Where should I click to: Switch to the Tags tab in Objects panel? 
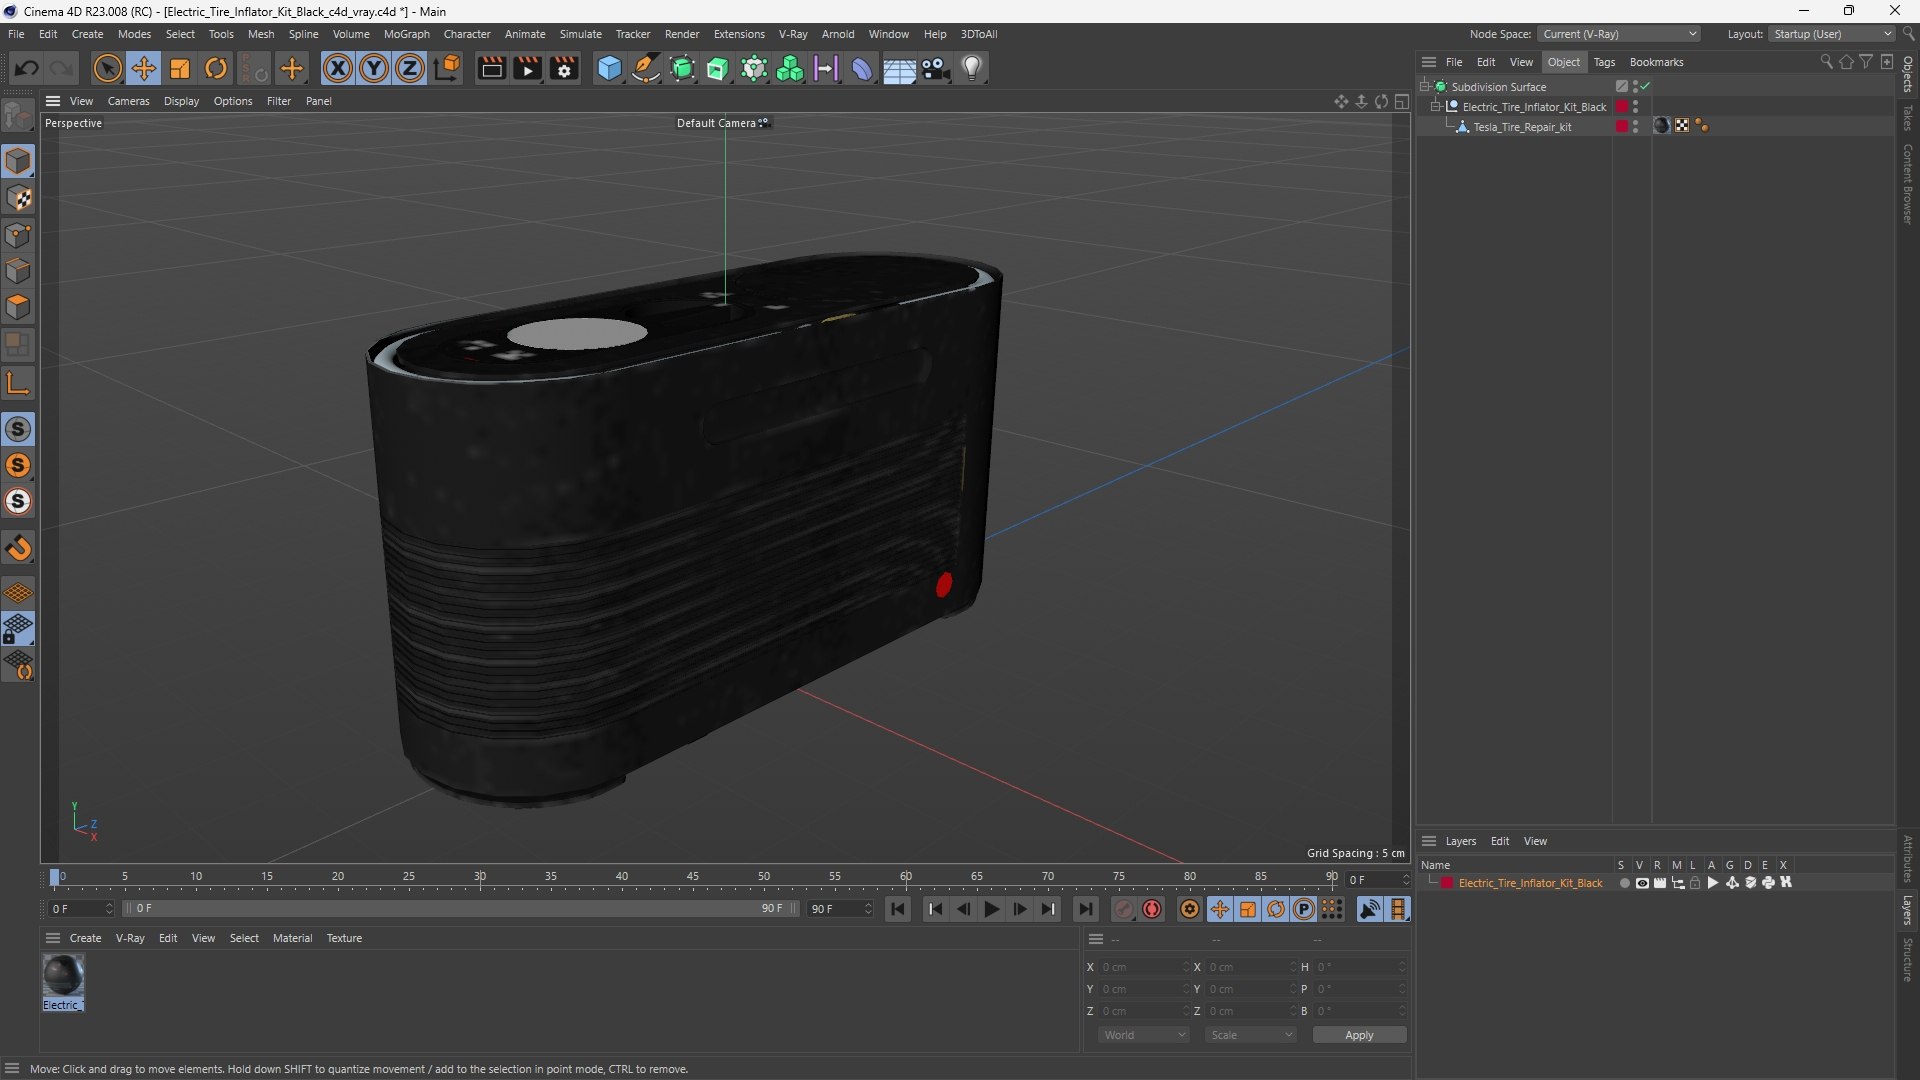coord(1604,62)
